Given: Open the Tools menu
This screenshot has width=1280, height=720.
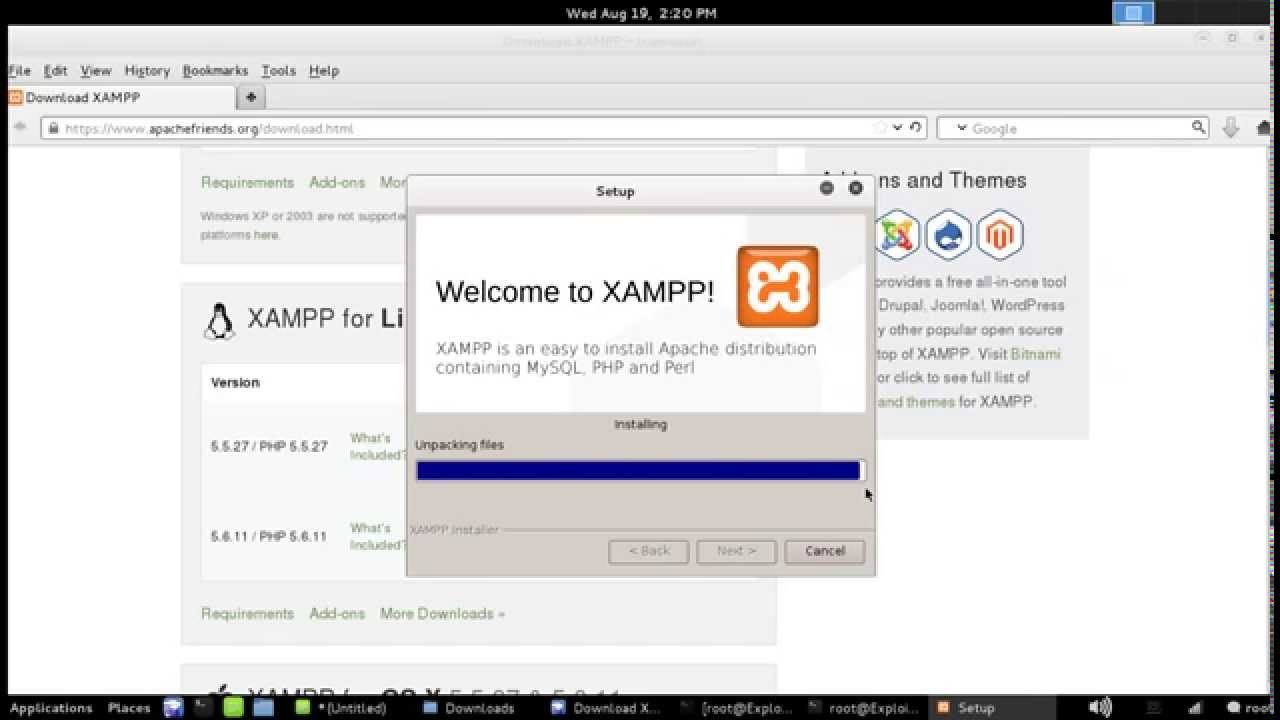Looking at the screenshot, I should coord(278,70).
